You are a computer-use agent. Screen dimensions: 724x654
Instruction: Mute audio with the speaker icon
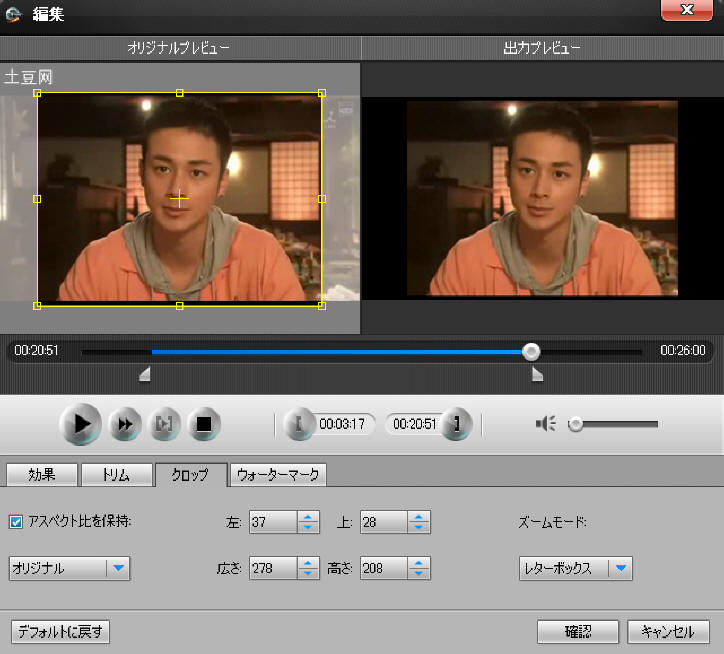click(546, 424)
